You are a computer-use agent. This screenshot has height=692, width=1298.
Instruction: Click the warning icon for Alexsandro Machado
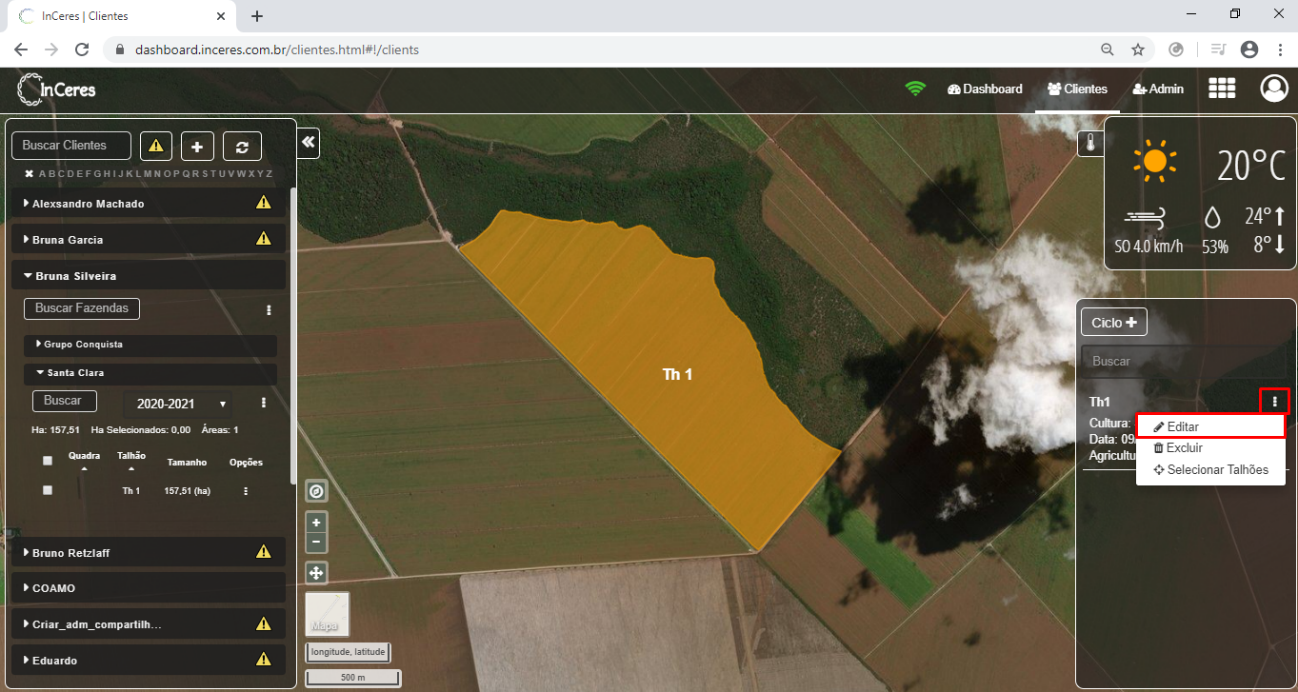263,202
